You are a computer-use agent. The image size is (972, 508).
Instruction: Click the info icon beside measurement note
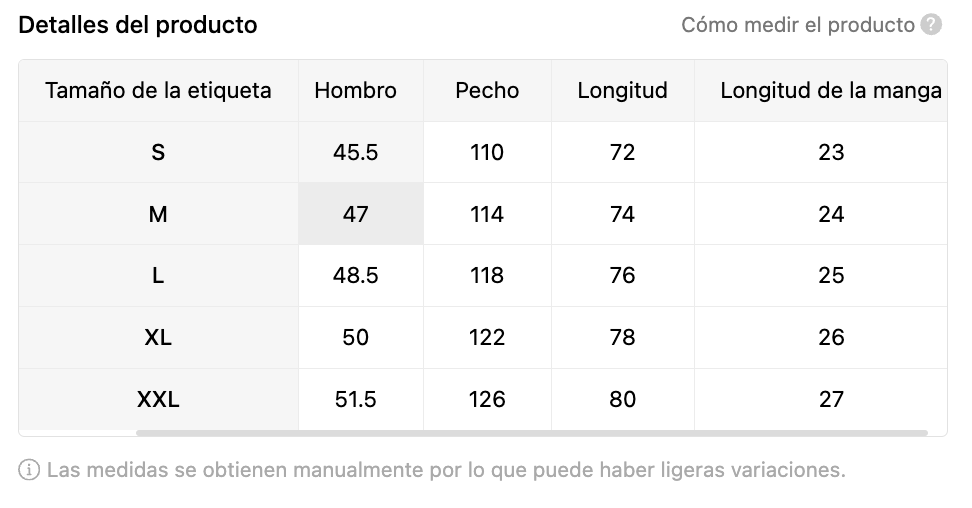click(30, 469)
